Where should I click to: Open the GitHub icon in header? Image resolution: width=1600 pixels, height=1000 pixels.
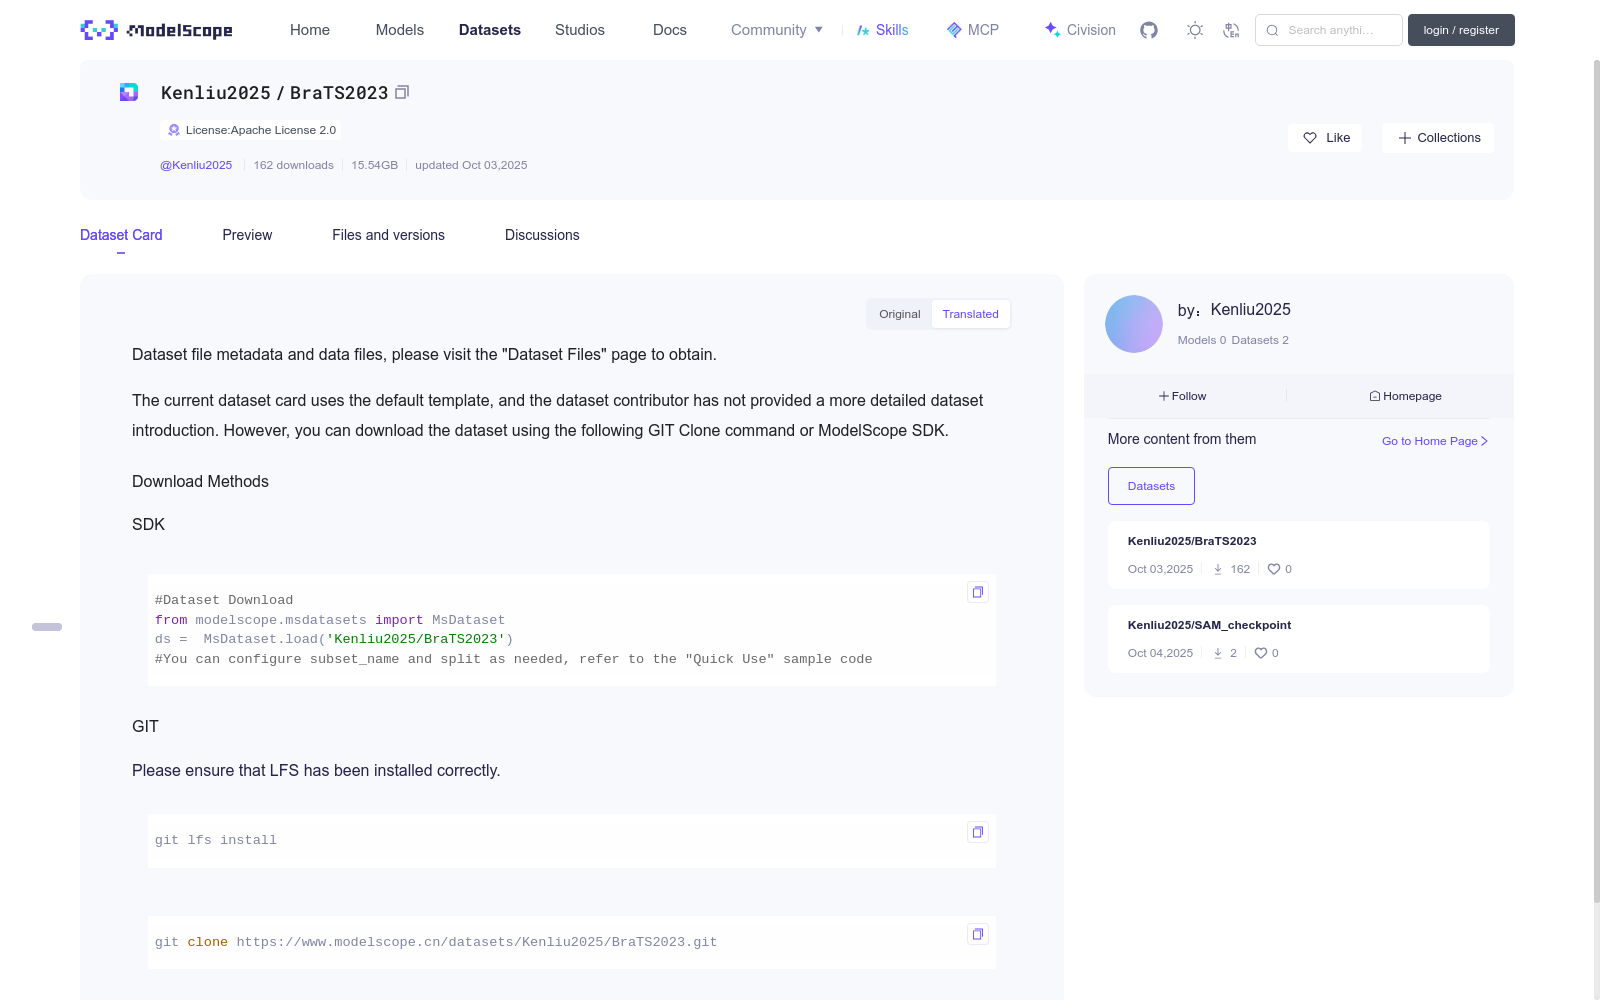click(1149, 30)
